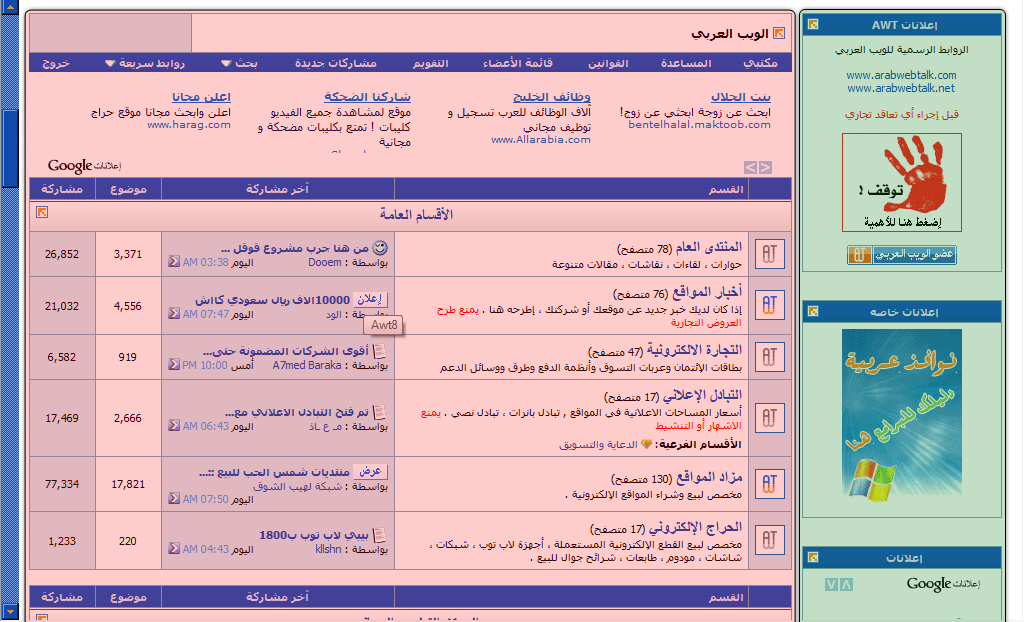Open the بحث search dropdown
The image size is (1024, 622).
(x=239, y=63)
